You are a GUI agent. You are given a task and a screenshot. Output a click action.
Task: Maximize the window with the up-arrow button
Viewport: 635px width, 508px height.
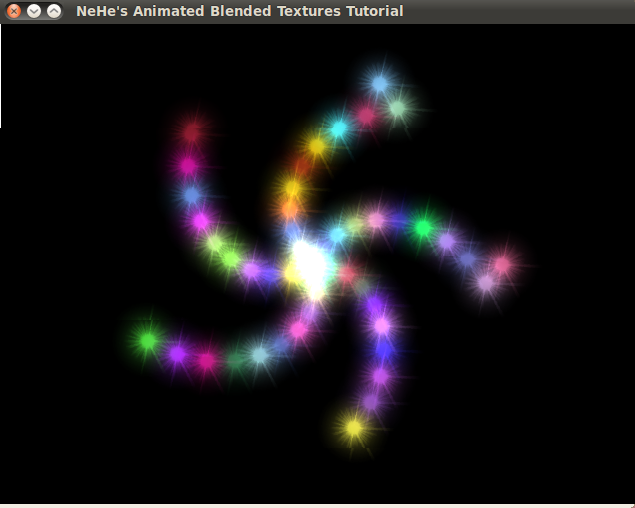pos(54,11)
